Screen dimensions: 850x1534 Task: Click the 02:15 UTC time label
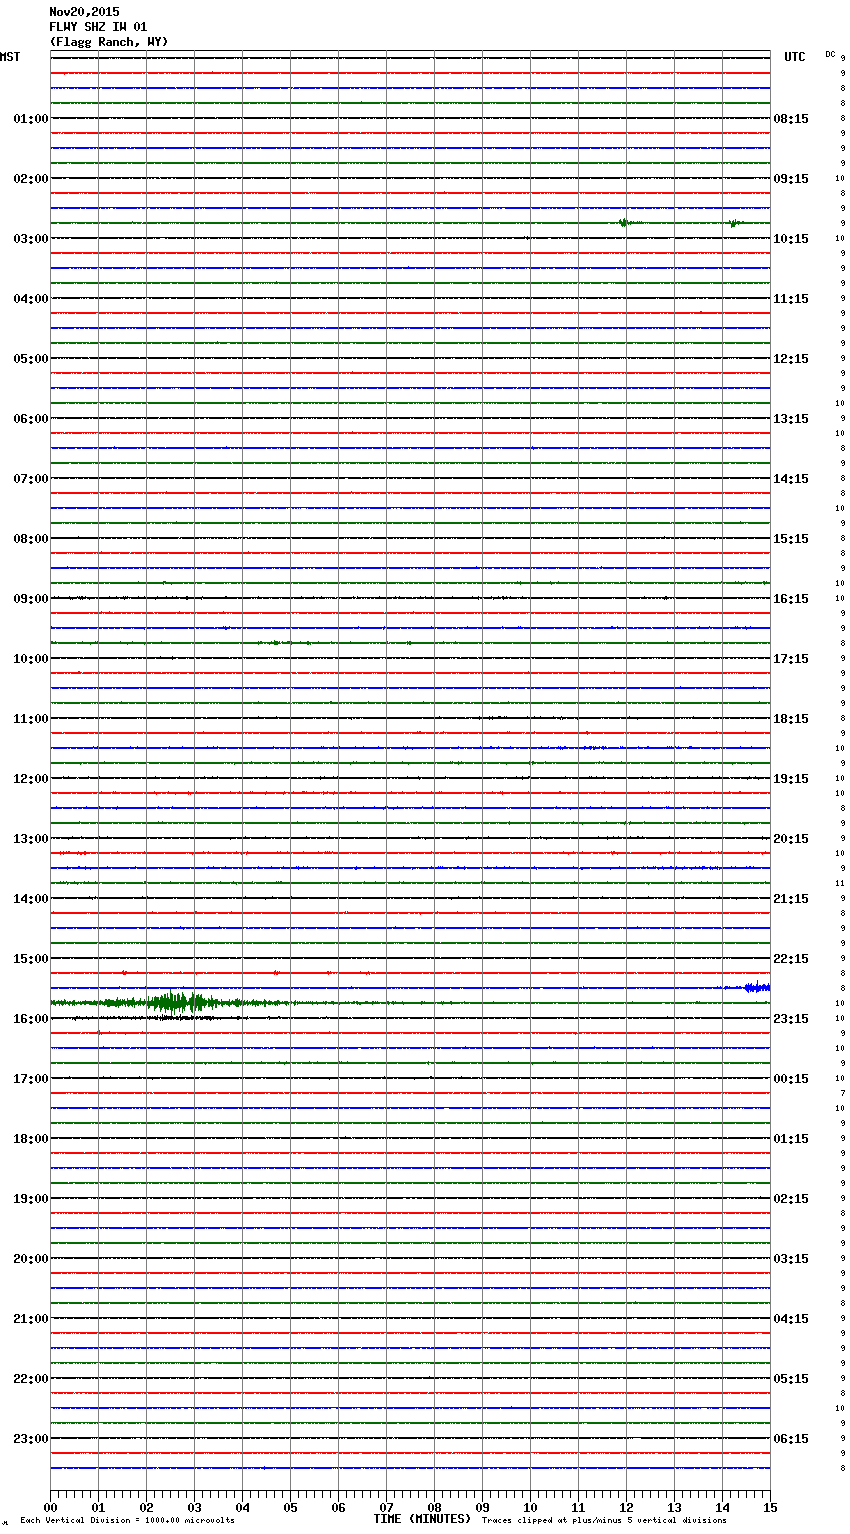[791, 1199]
